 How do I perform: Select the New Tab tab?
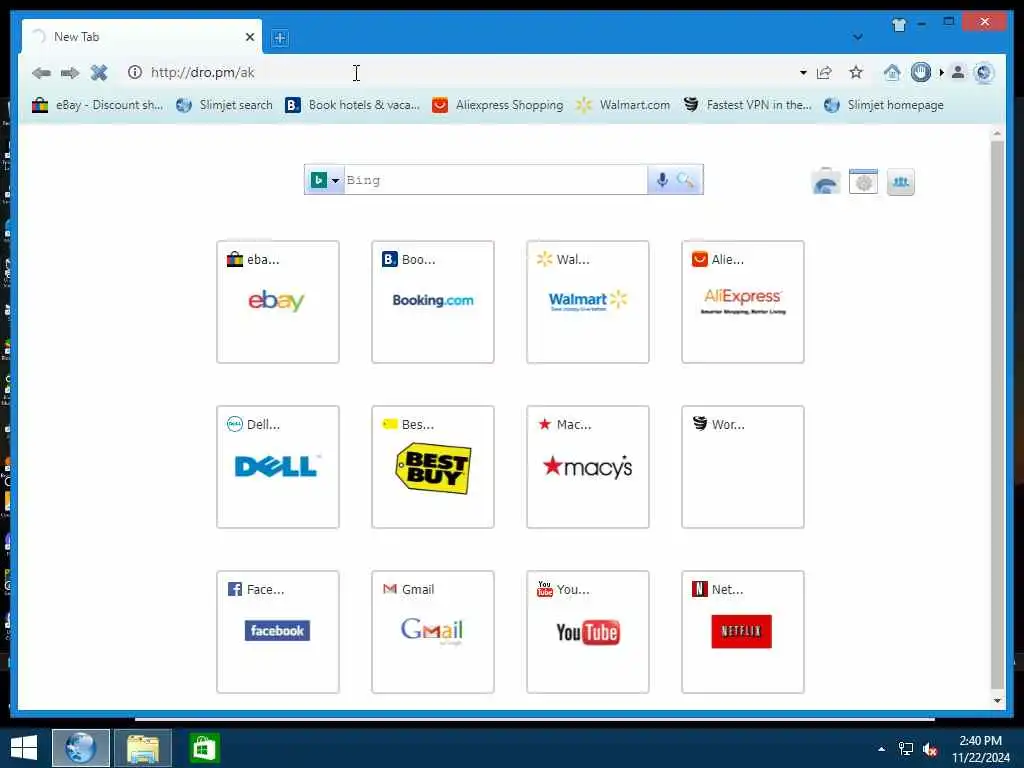[x=142, y=37]
